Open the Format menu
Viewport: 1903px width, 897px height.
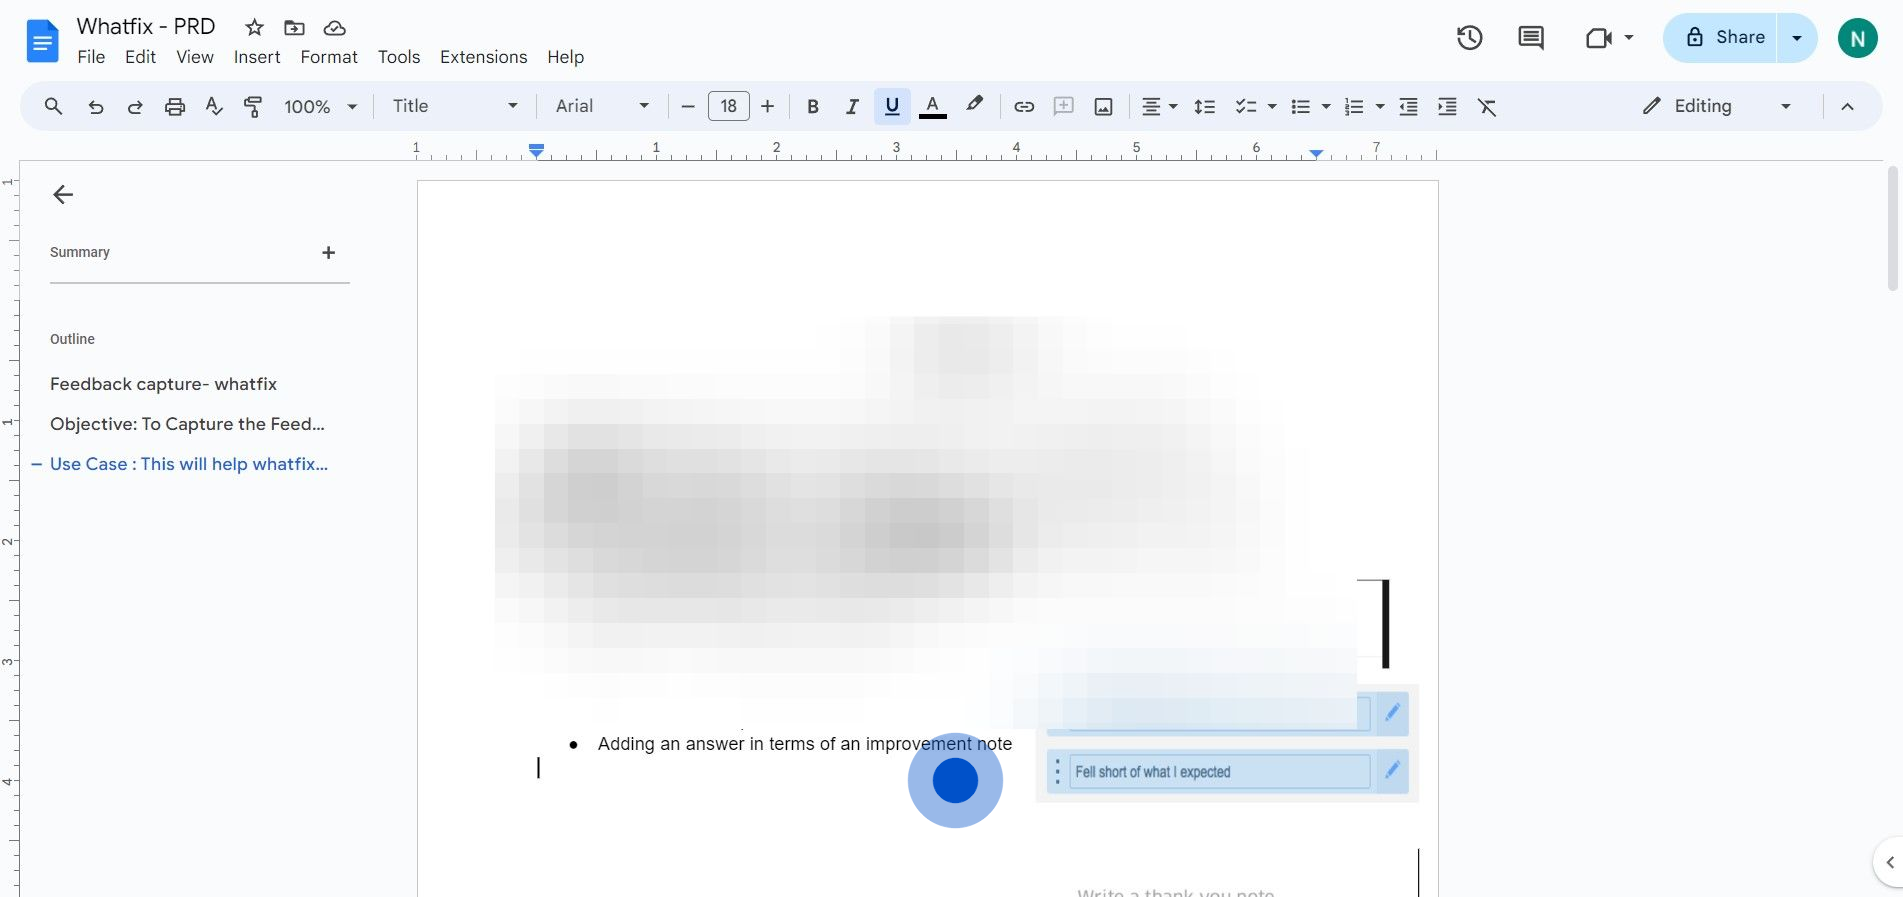coord(329,57)
